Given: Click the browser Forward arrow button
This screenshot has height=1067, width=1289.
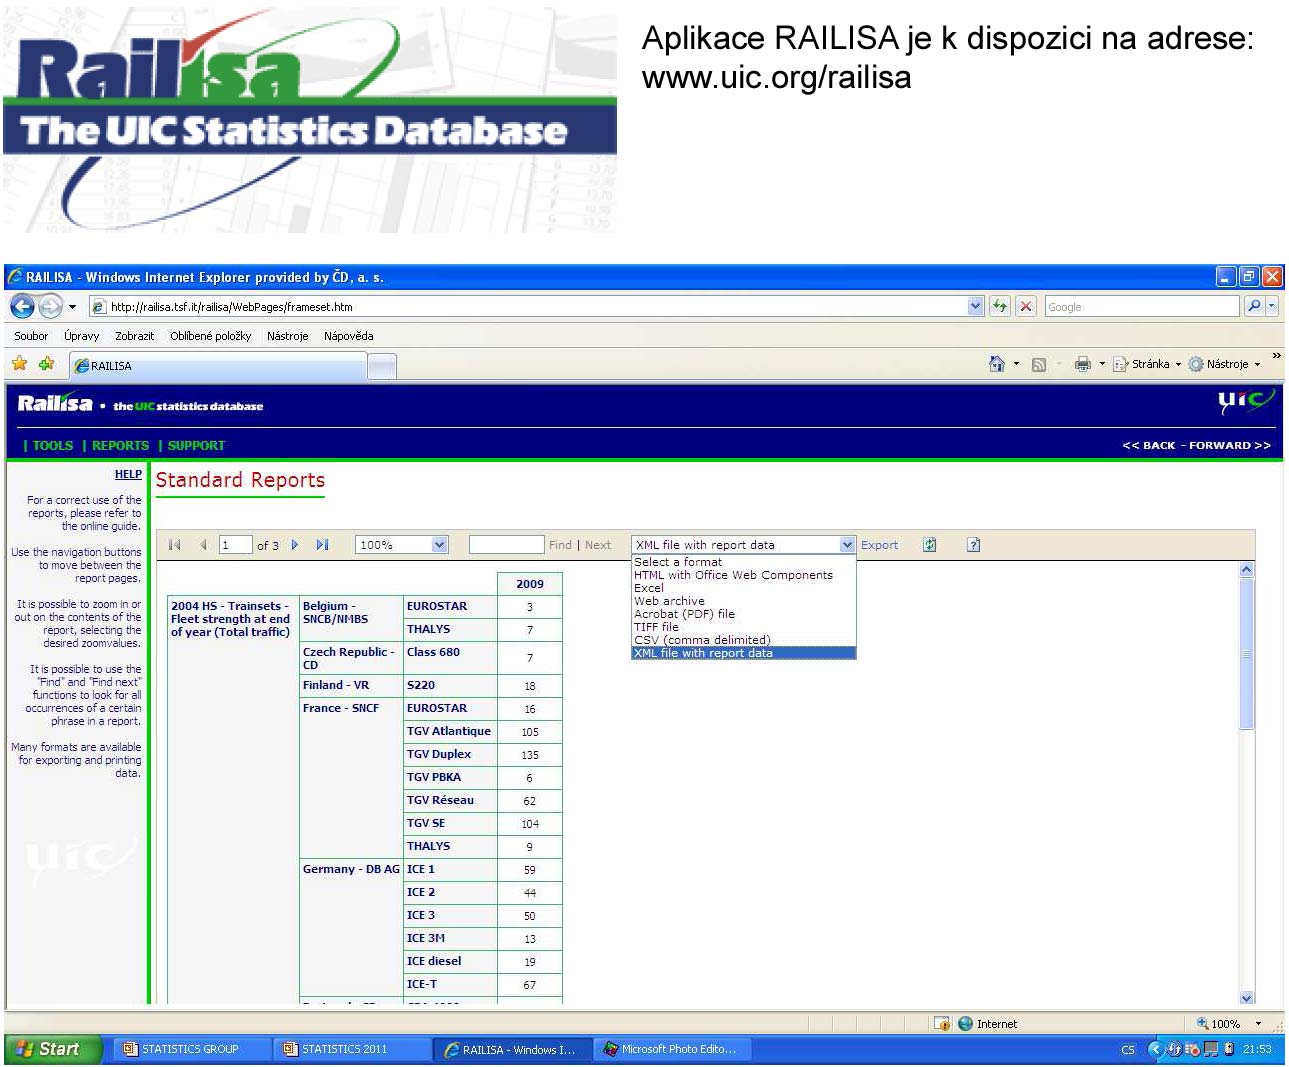Looking at the screenshot, I should click(x=50, y=306).
